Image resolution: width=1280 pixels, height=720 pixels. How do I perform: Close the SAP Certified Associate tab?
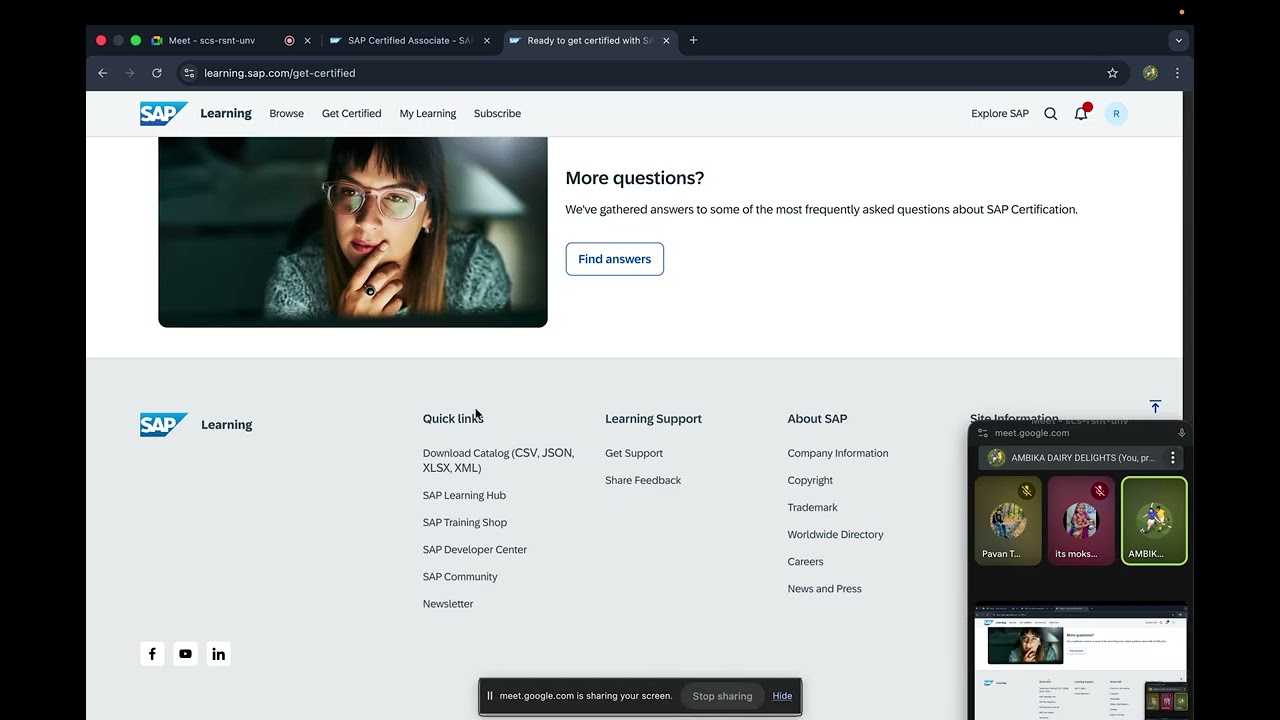tap(487, 41)
